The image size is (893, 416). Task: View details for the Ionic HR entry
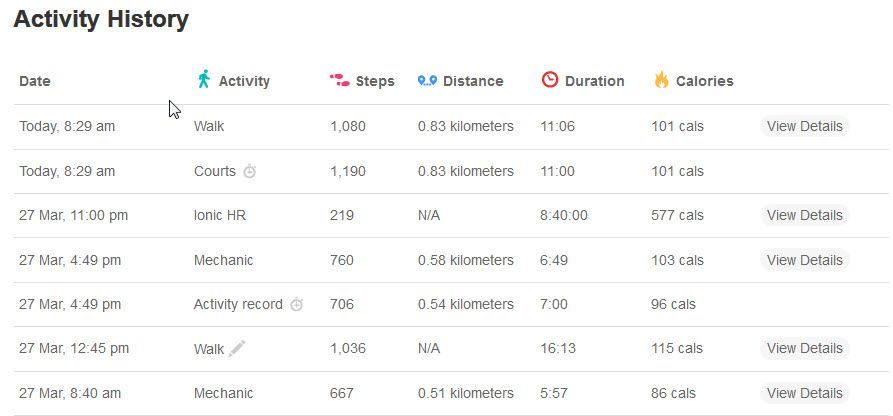pyautogui.click(x=804, y=215)
